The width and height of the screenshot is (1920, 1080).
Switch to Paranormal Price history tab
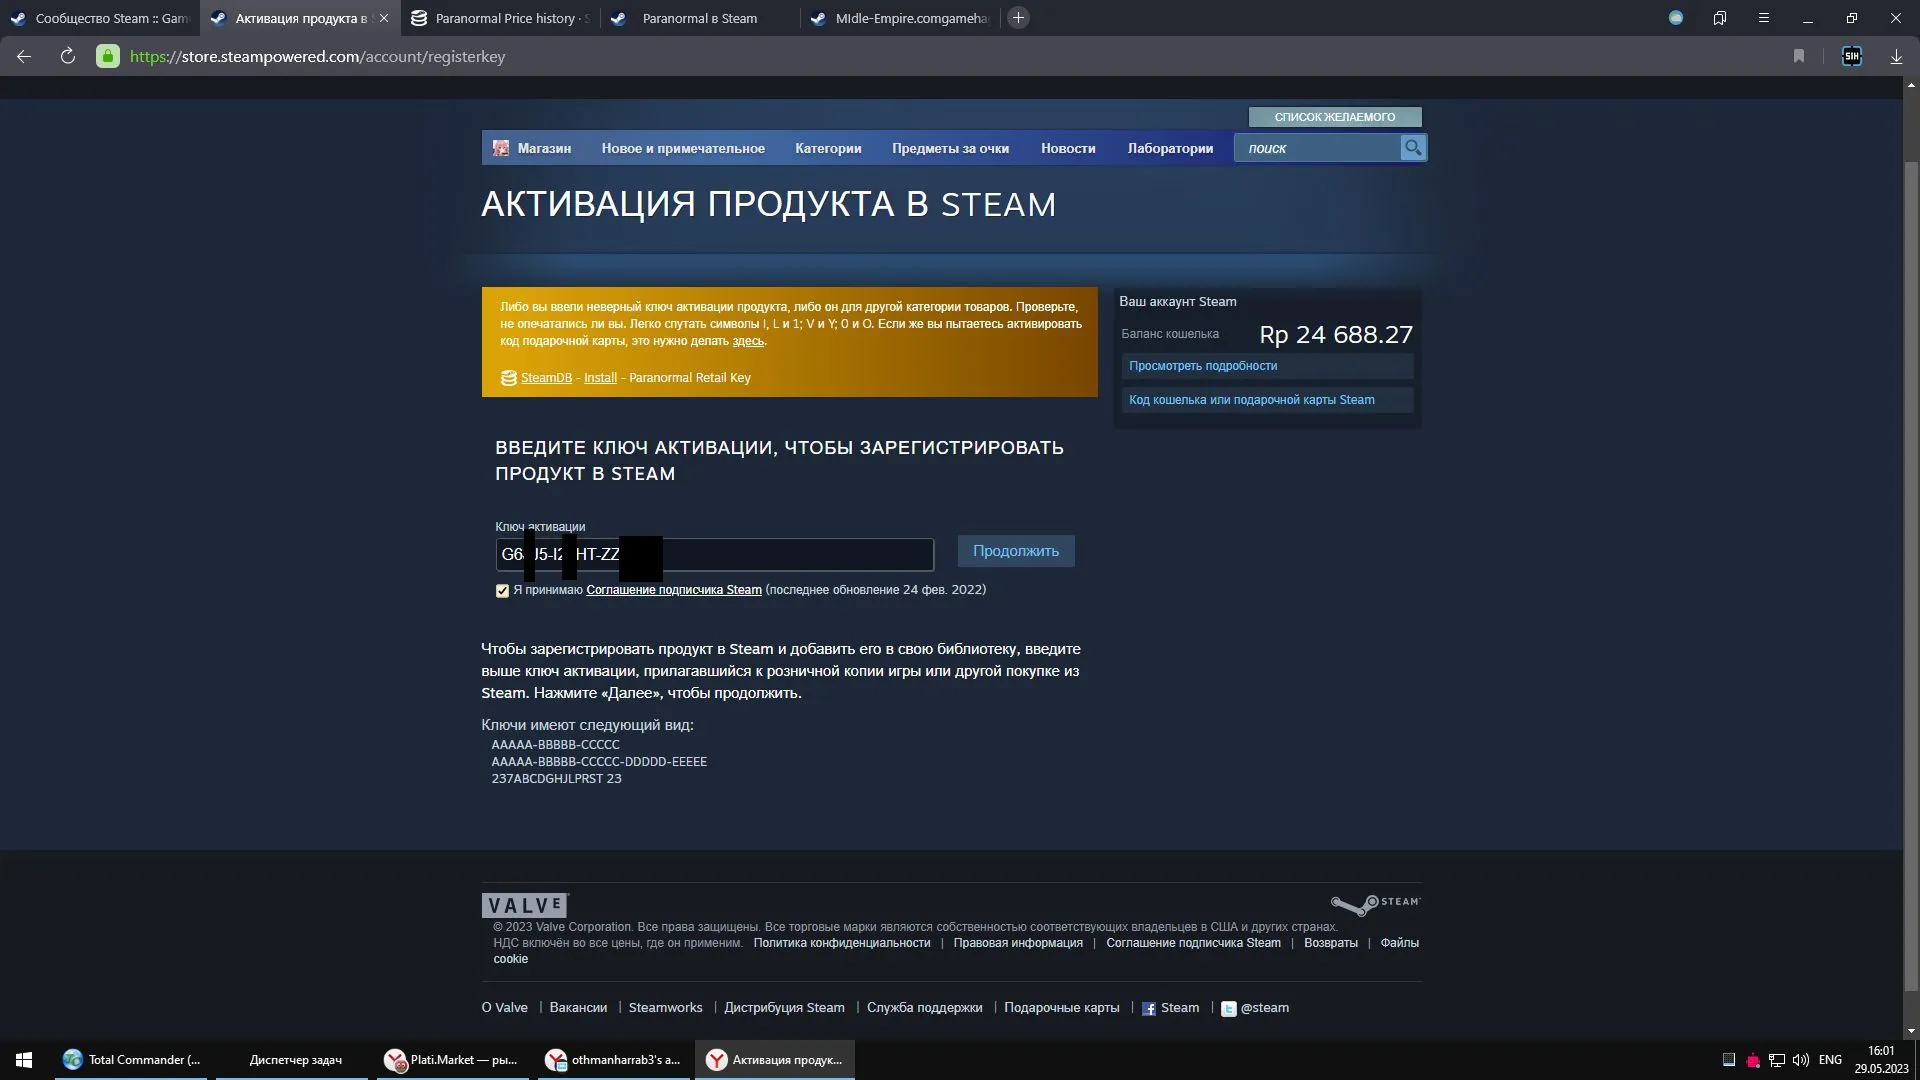point(500,18)
